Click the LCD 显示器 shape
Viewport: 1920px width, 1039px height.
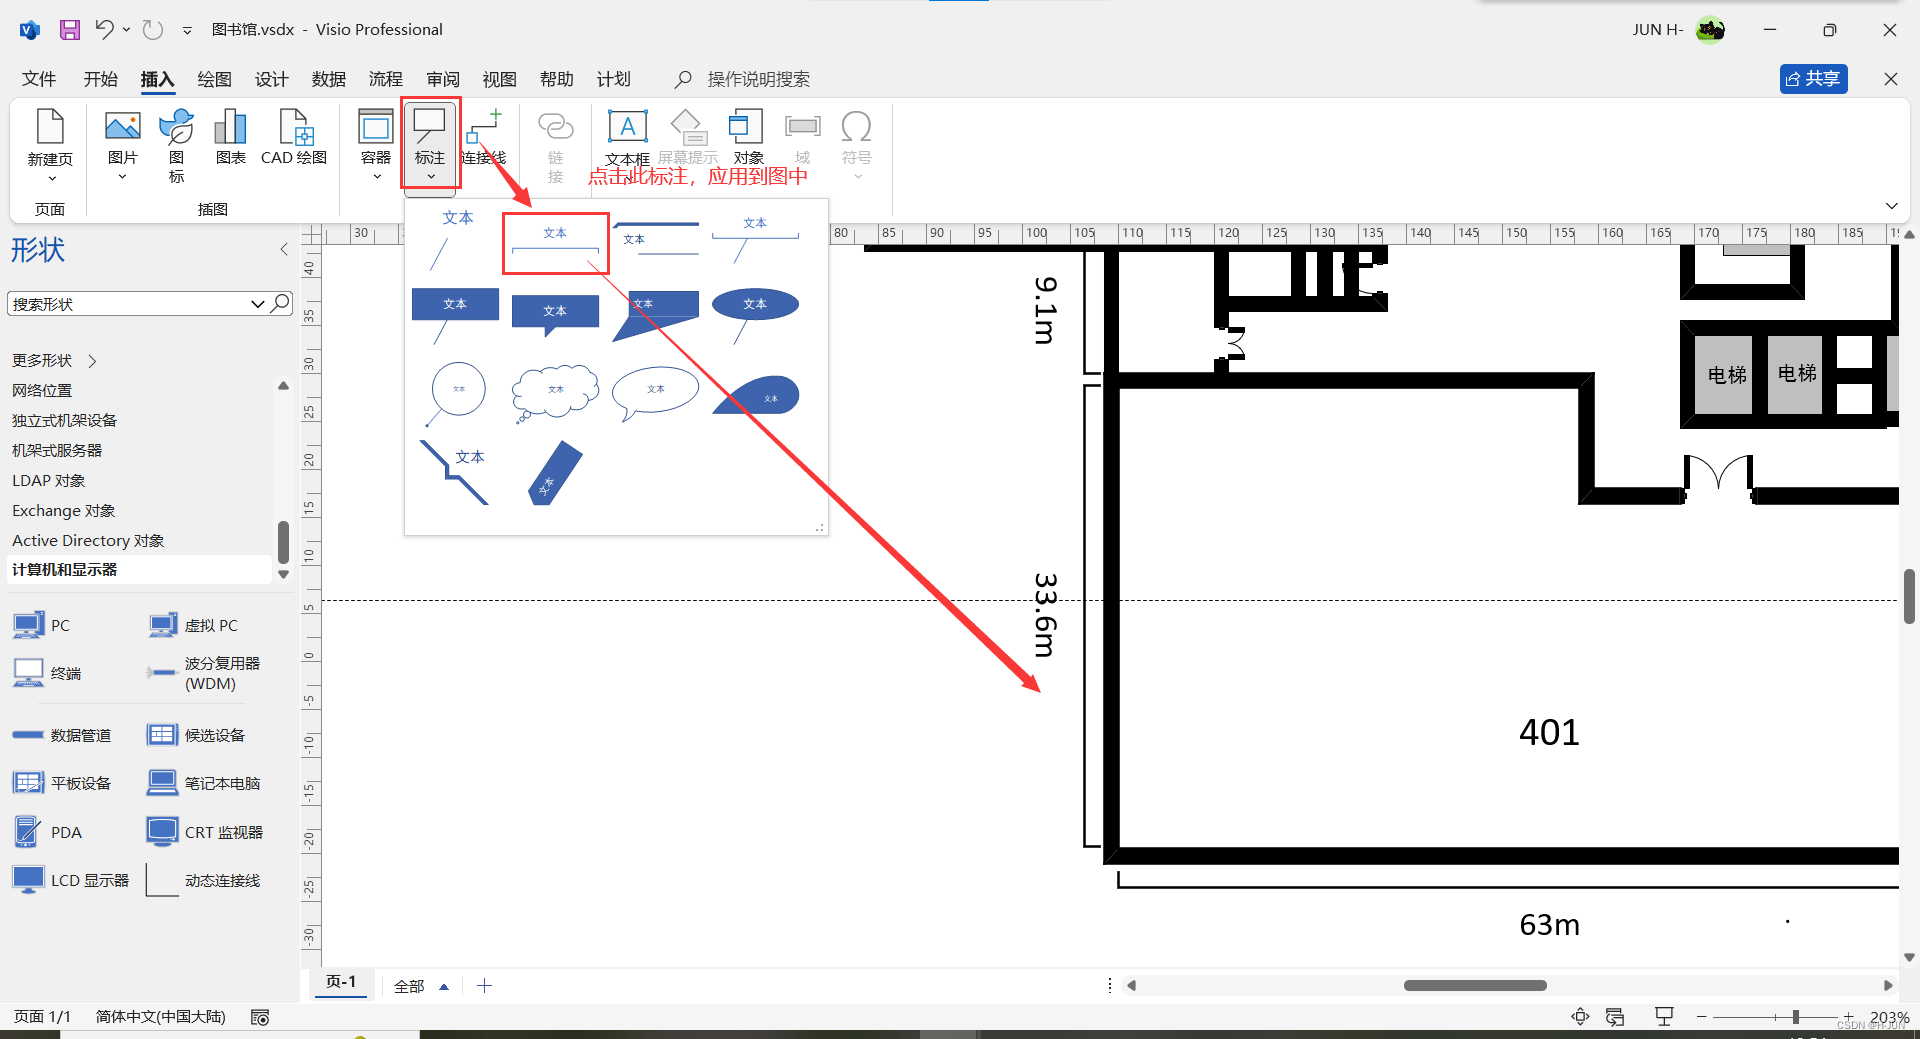click(71, 880)
